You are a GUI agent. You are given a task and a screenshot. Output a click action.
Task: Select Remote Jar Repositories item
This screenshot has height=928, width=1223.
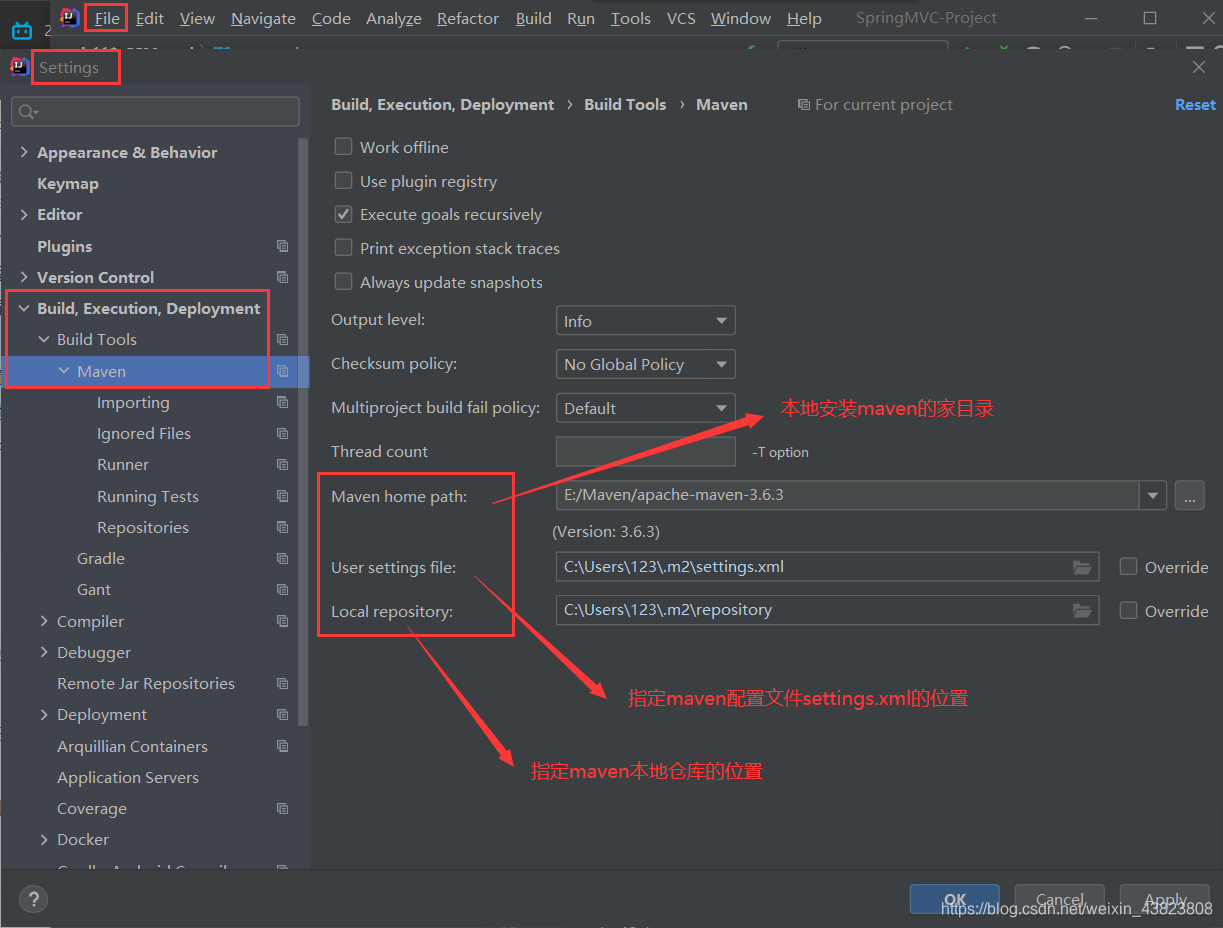pos(146,683)
